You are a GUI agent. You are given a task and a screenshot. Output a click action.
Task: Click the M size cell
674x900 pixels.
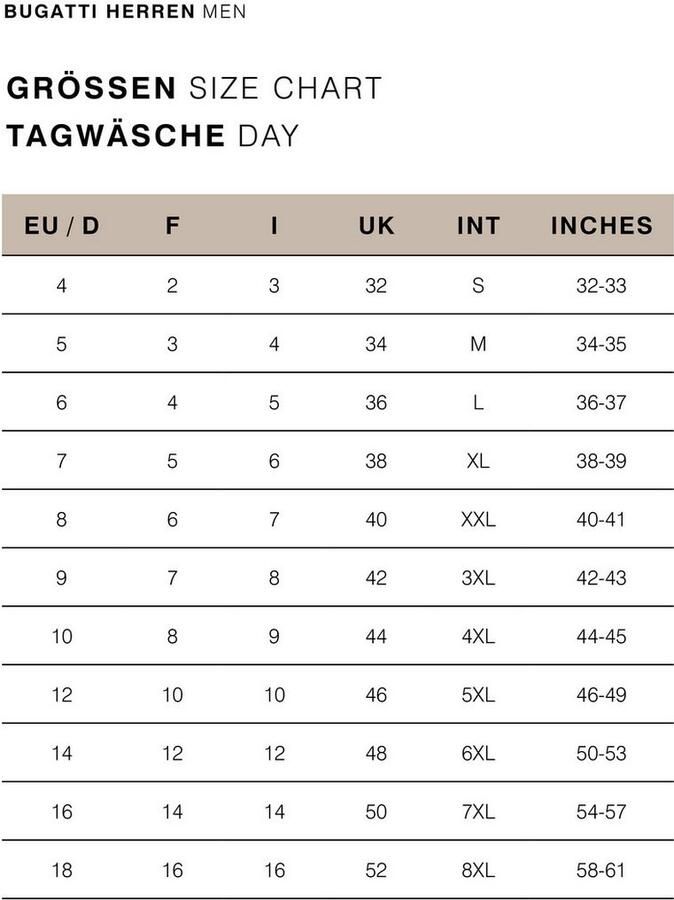[478, 344]
